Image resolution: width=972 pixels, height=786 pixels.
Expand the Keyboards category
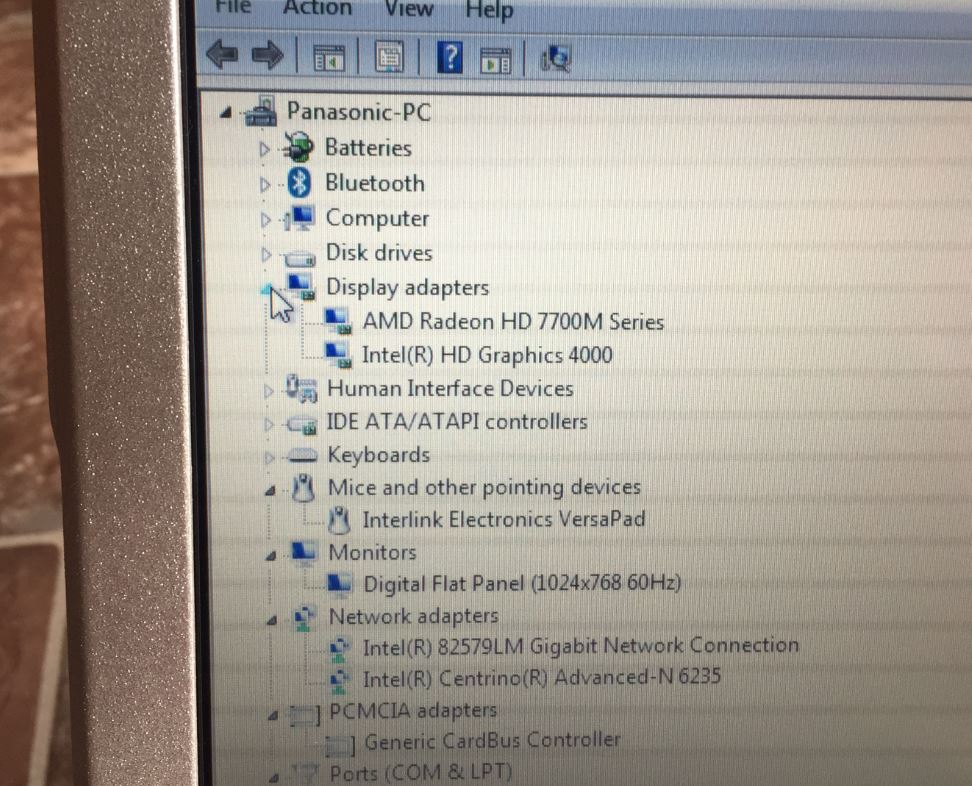(270, 458)
